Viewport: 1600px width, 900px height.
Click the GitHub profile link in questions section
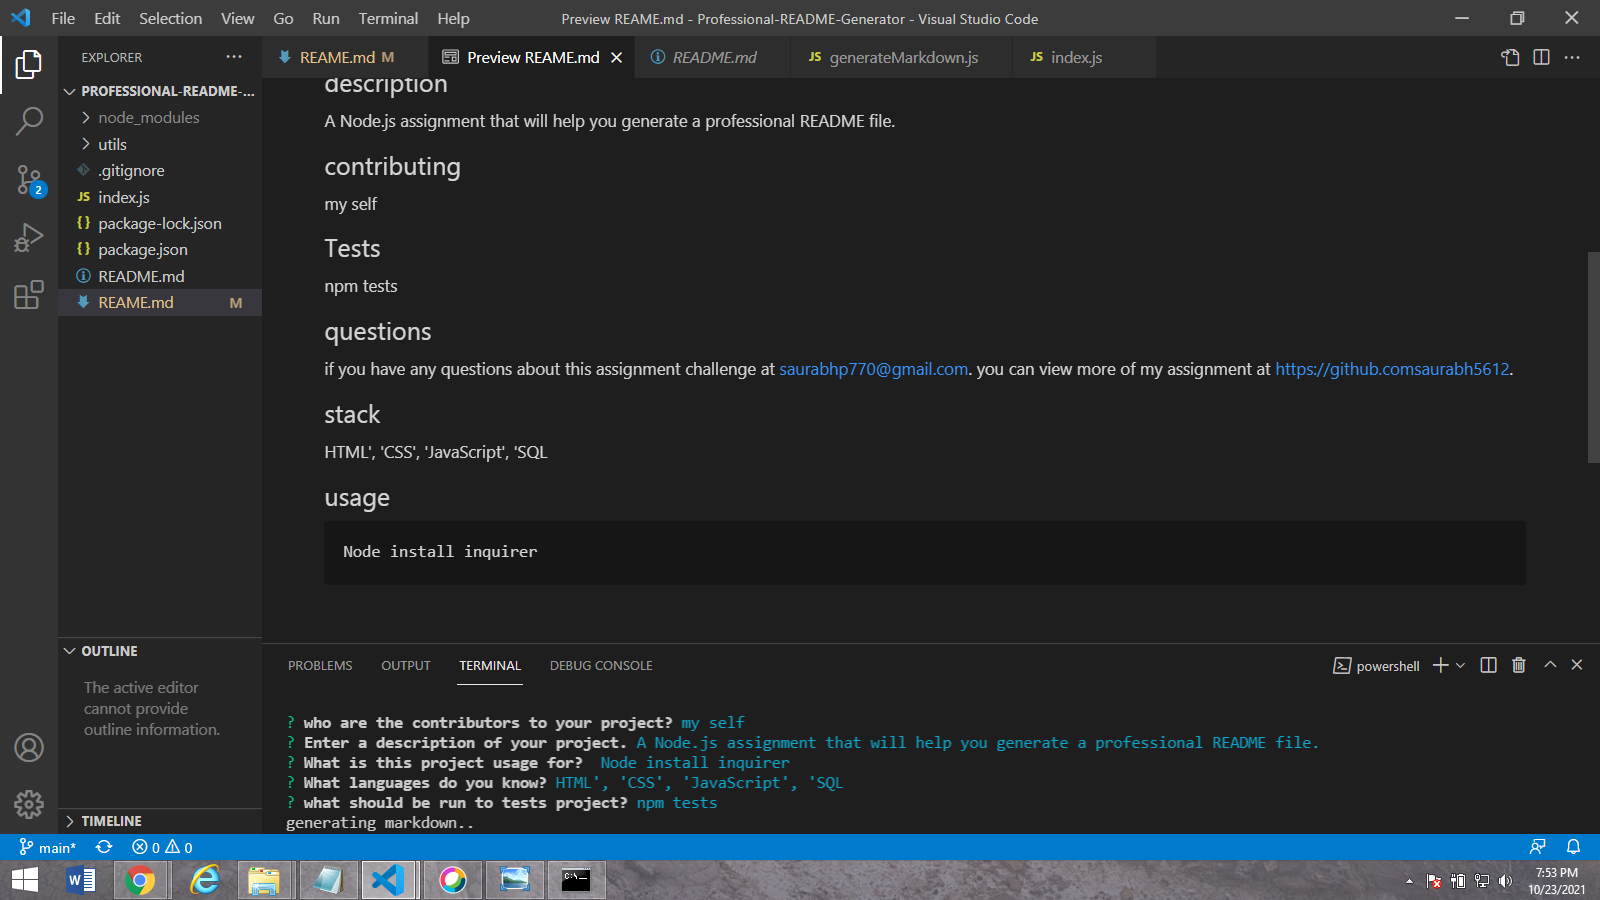click(1391, 369)
